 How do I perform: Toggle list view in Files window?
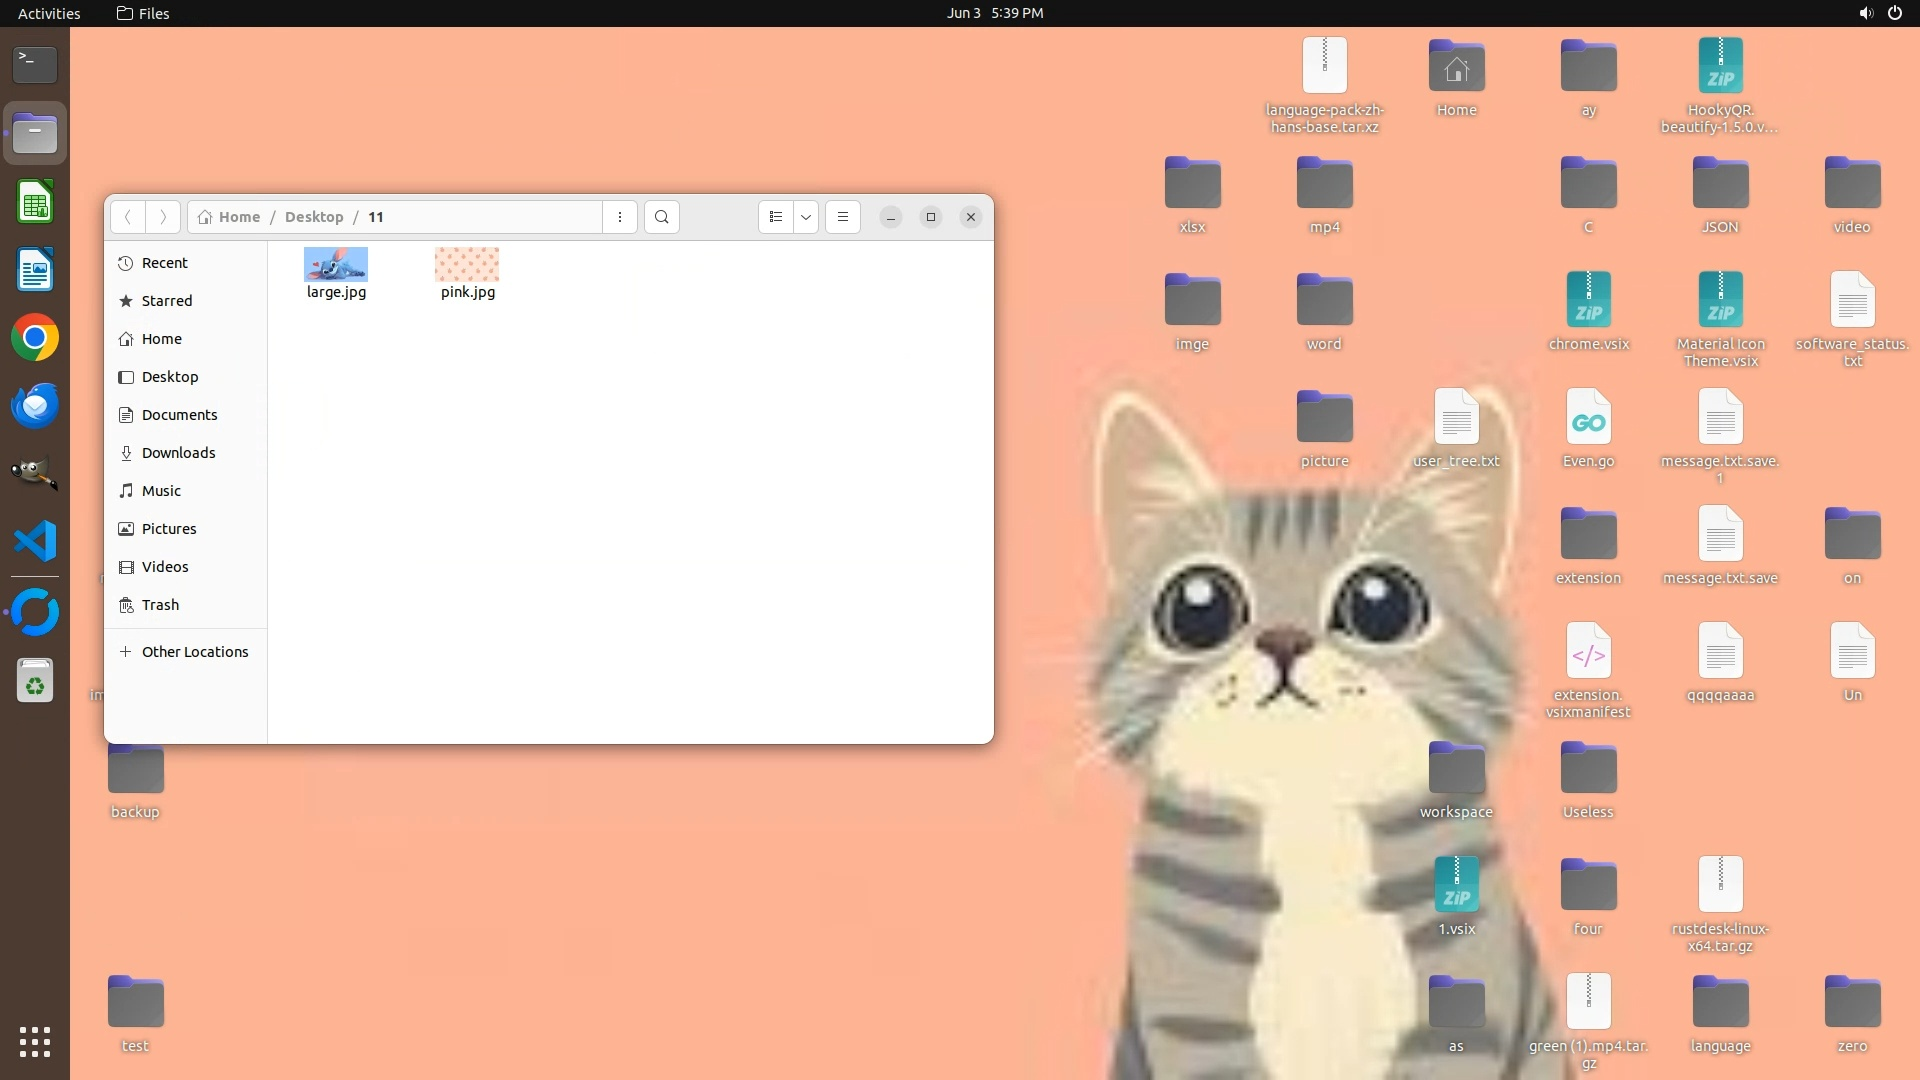[776, 217]
